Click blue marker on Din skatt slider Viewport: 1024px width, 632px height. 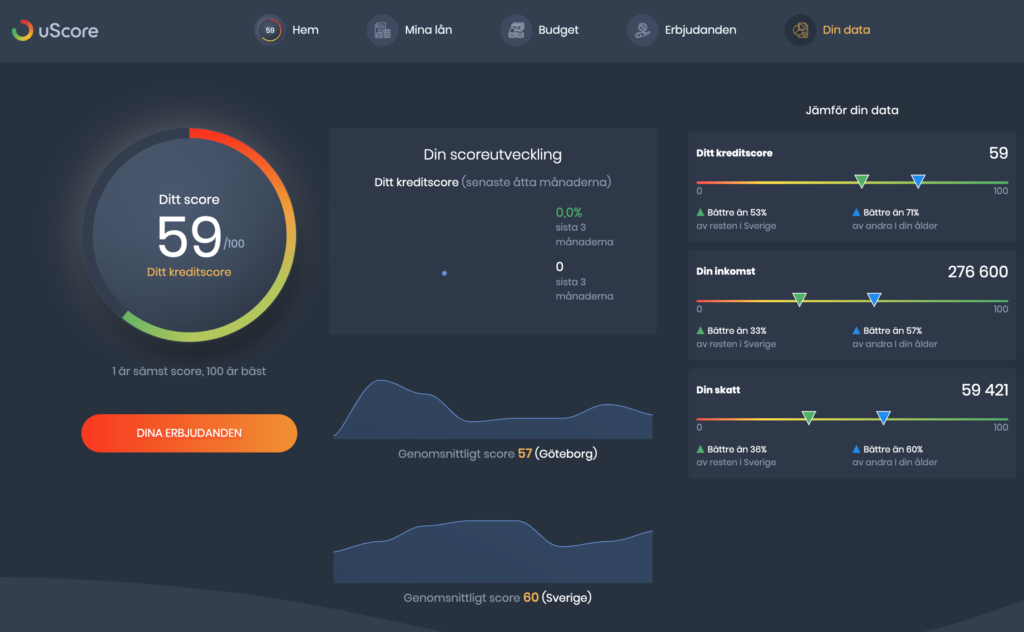click(883, 417)
